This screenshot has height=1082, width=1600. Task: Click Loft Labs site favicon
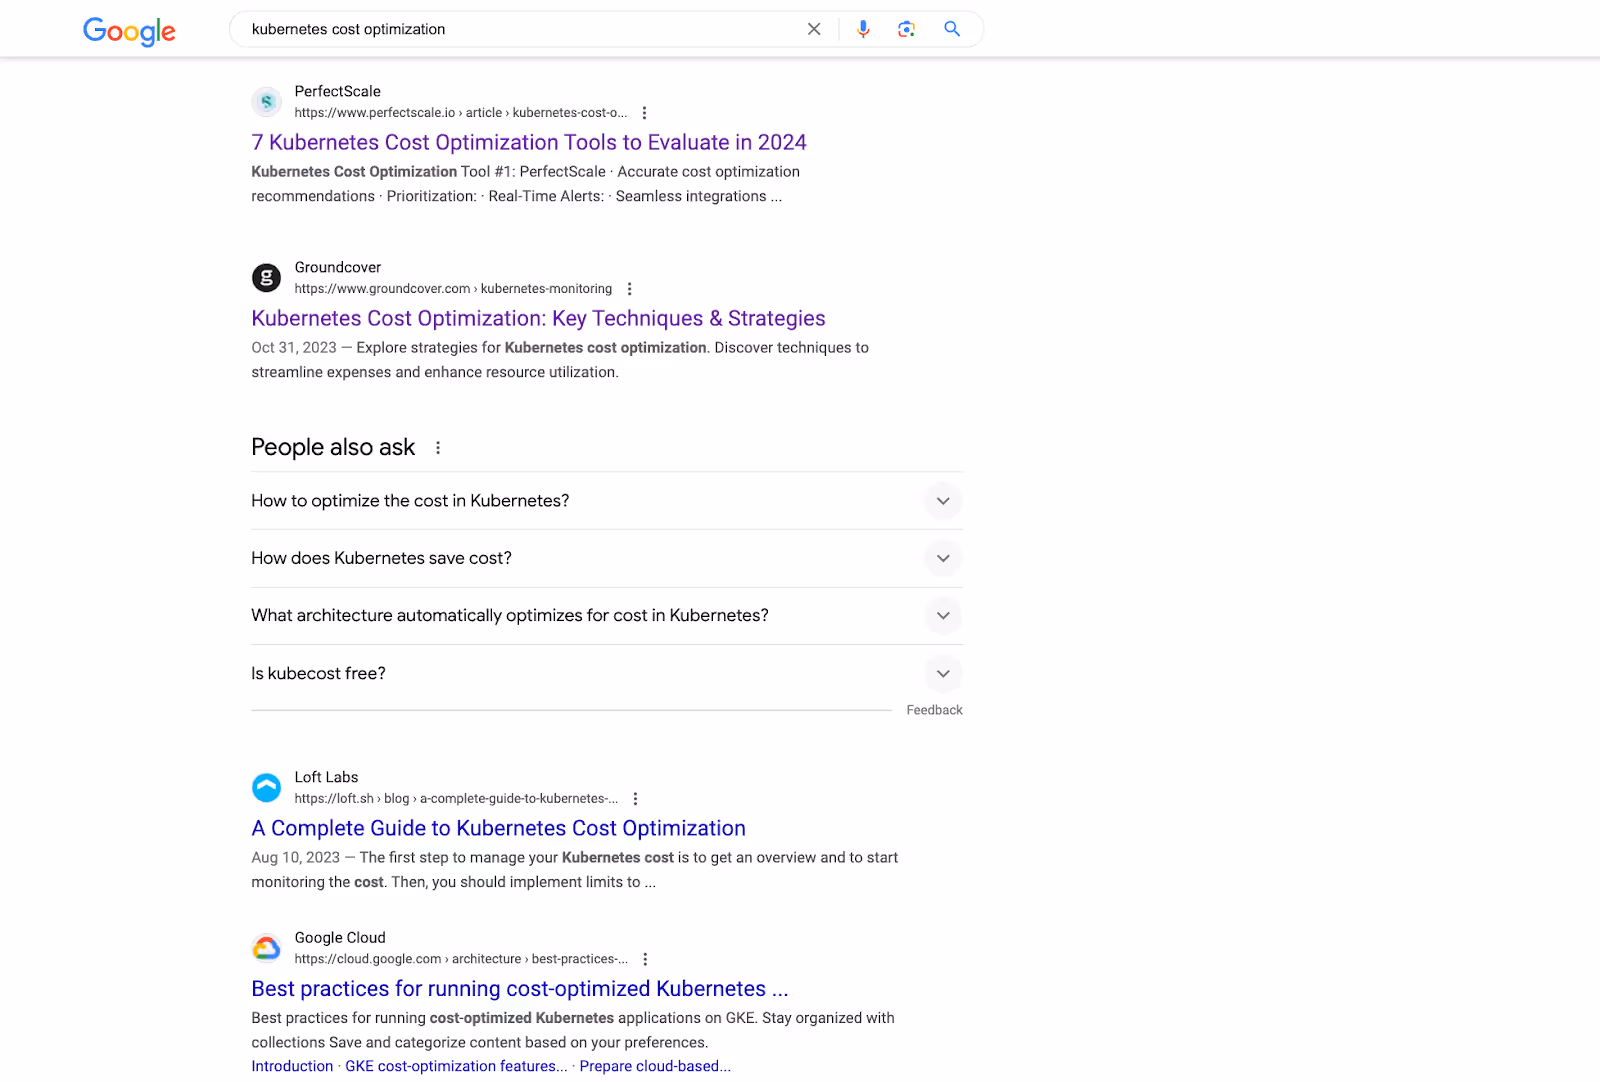[266, 787]
